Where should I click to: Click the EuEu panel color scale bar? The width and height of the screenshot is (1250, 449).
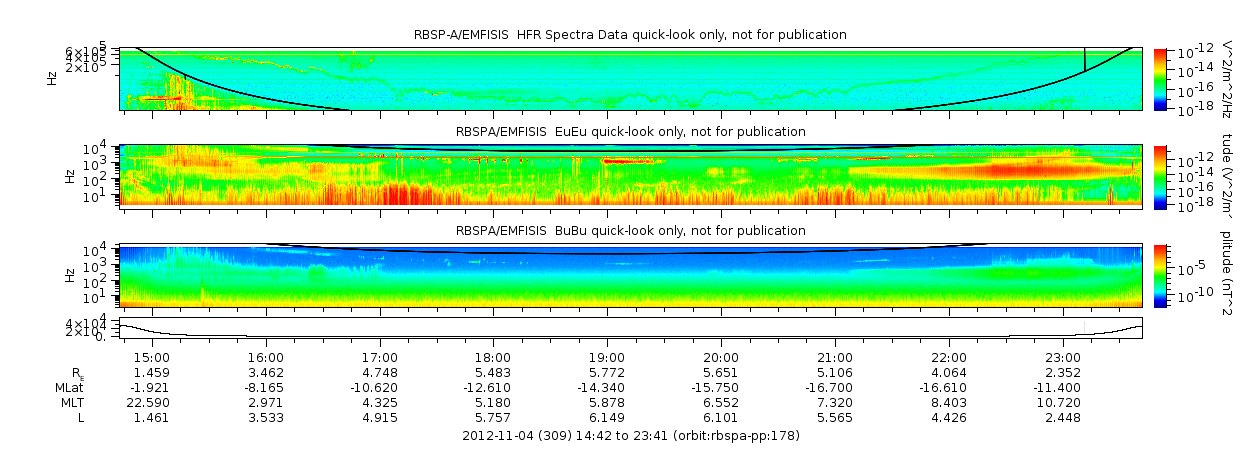pyautogui.click(x=1160, y=176)
